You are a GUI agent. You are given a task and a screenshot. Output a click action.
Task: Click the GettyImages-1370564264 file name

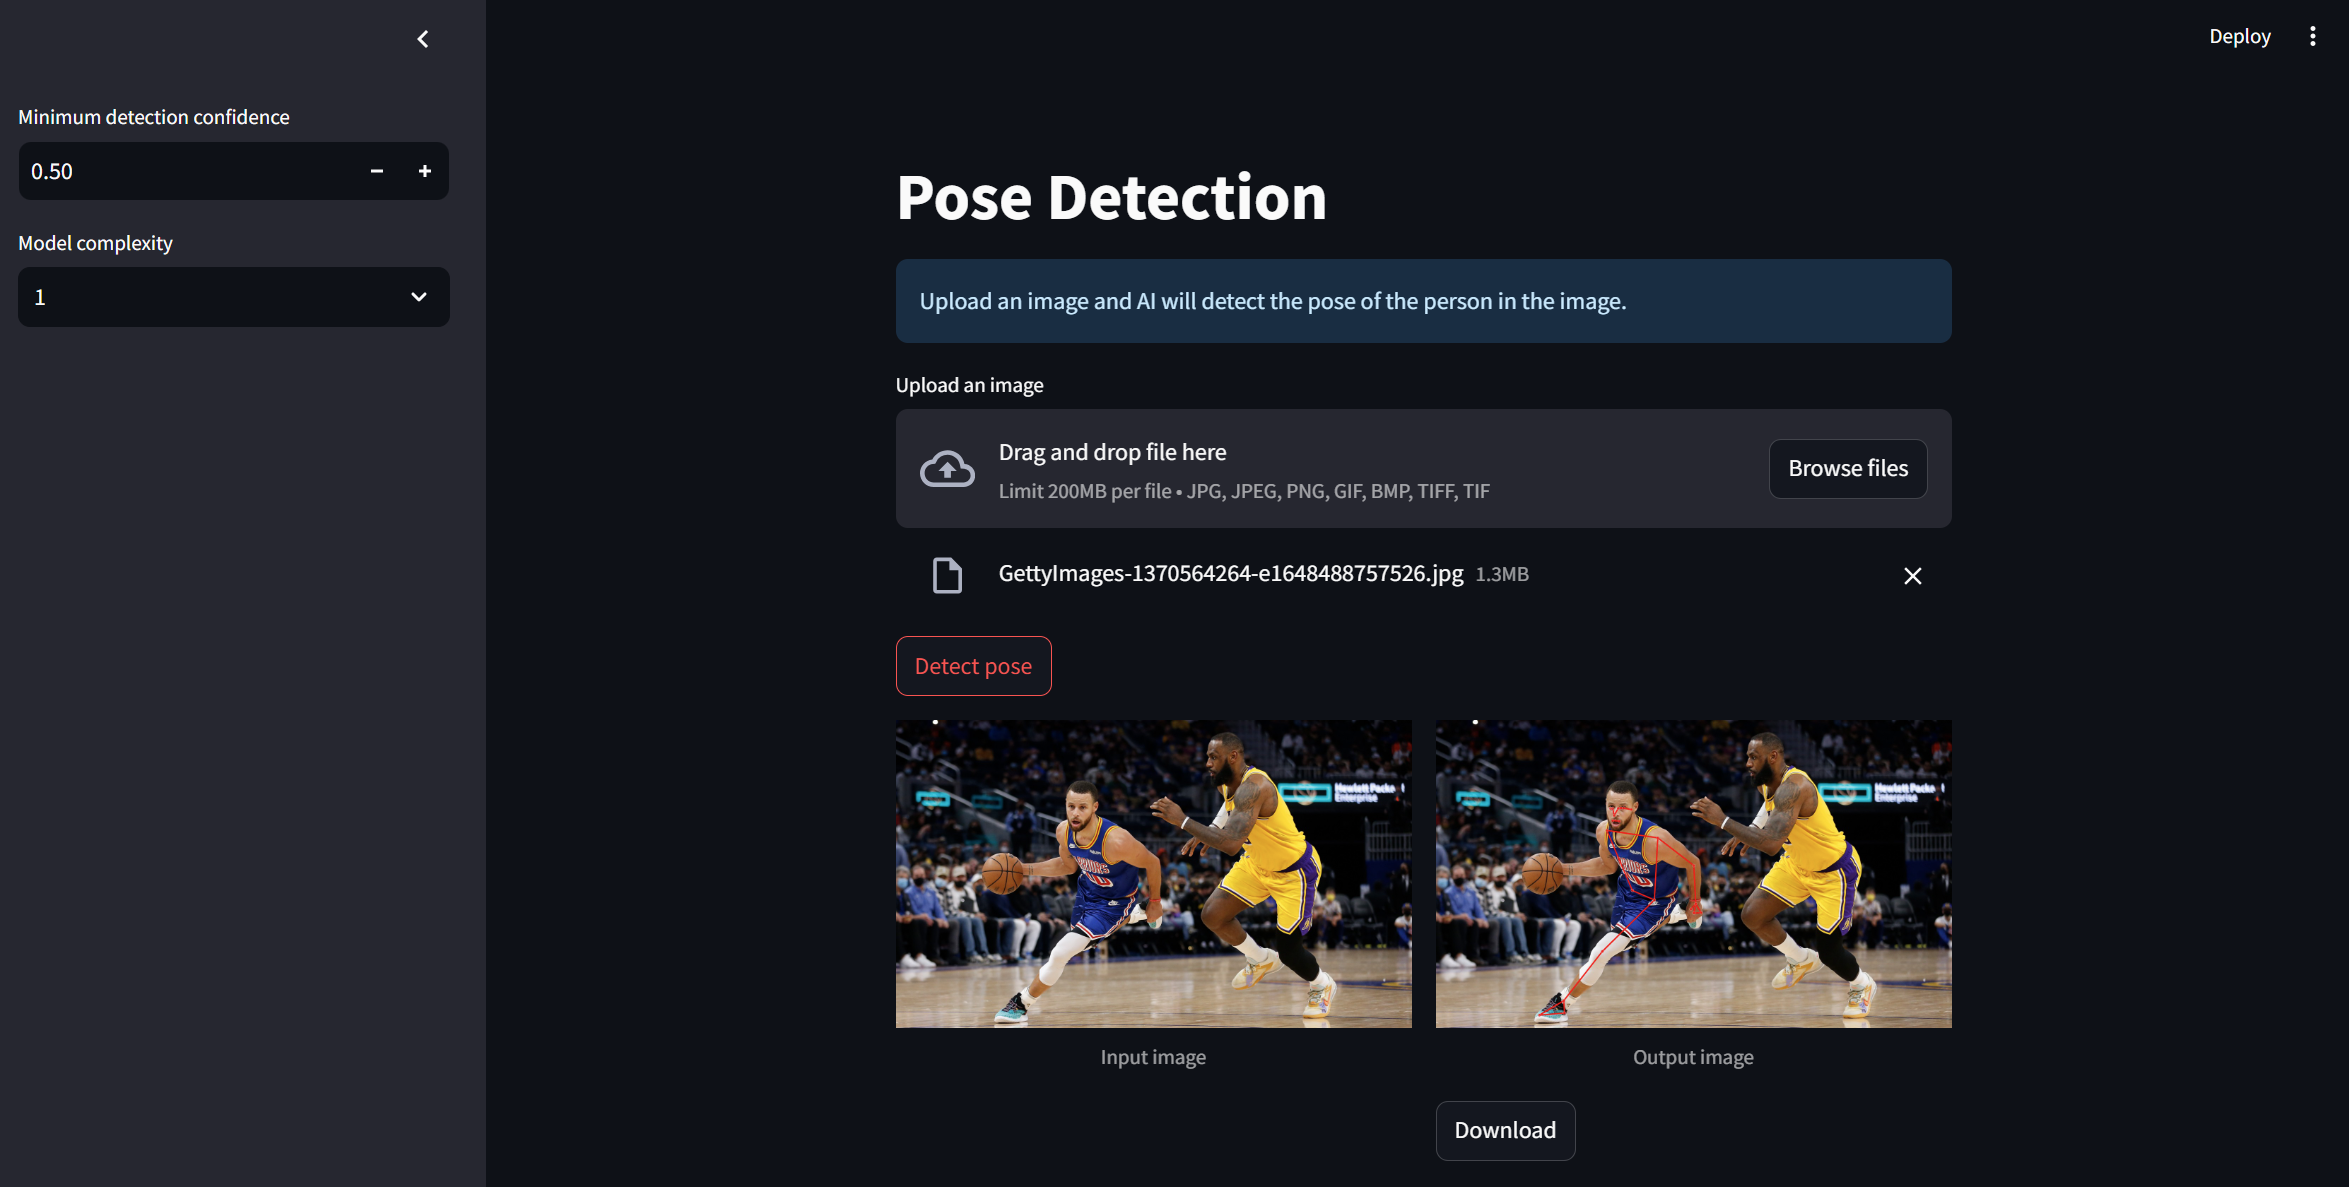(x=1230, y=573)
